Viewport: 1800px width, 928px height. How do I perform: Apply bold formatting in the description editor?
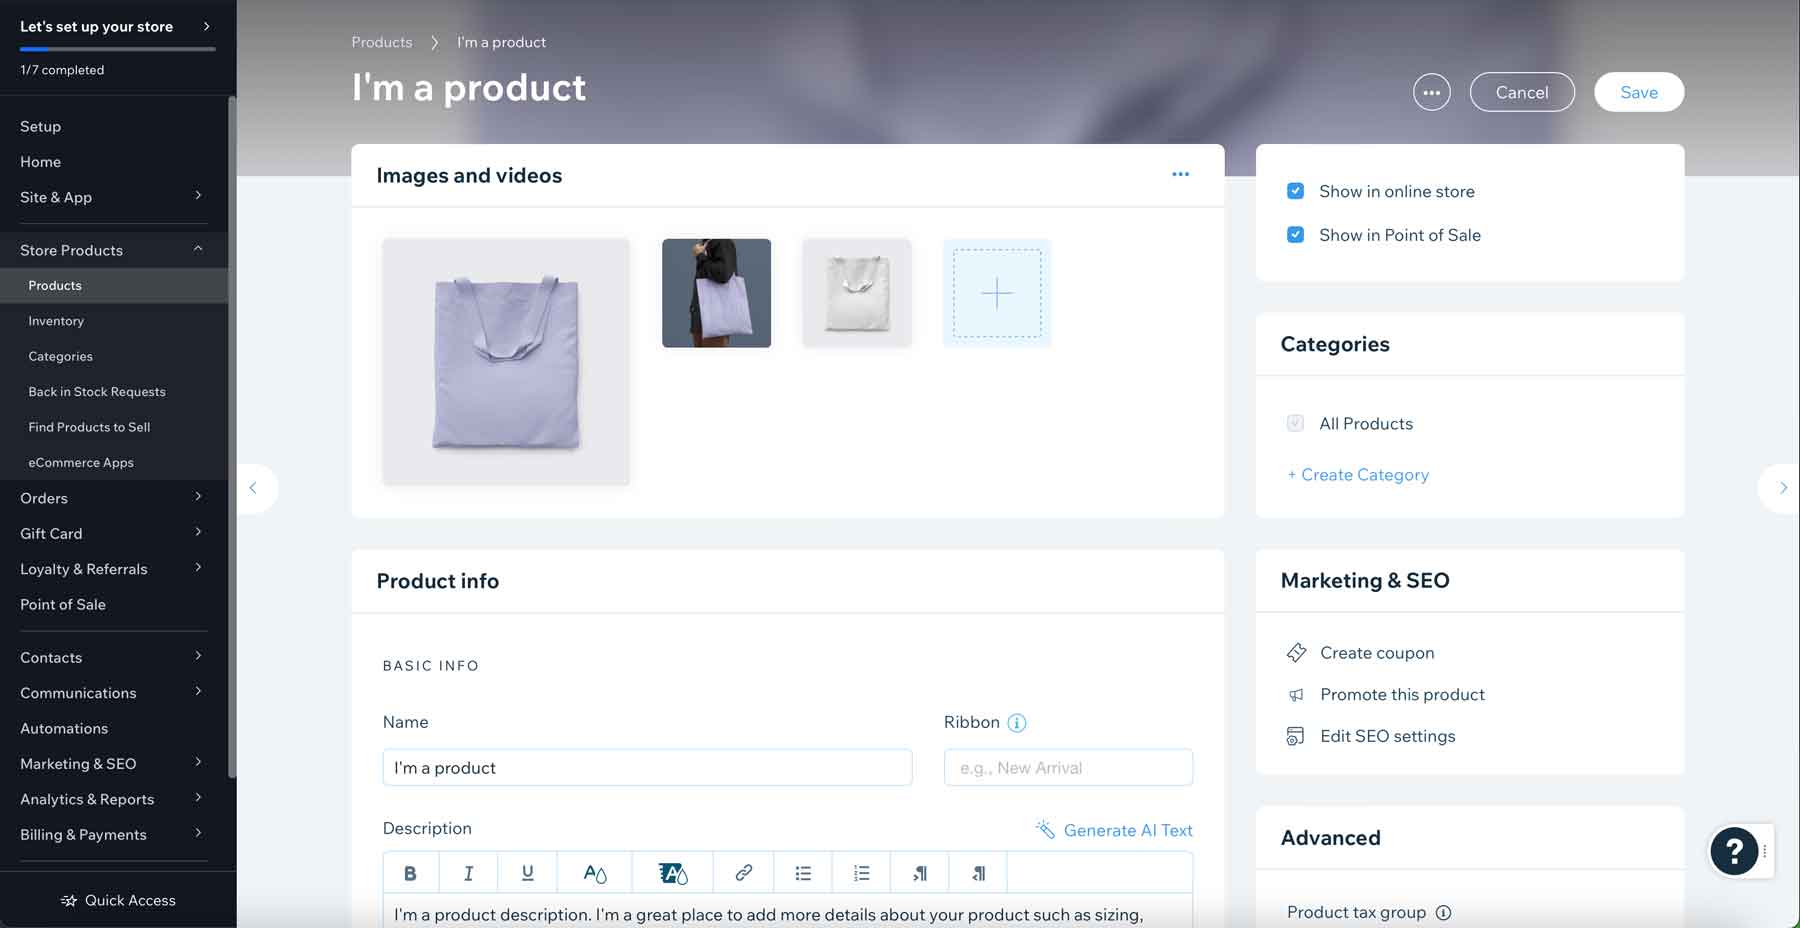410,871
